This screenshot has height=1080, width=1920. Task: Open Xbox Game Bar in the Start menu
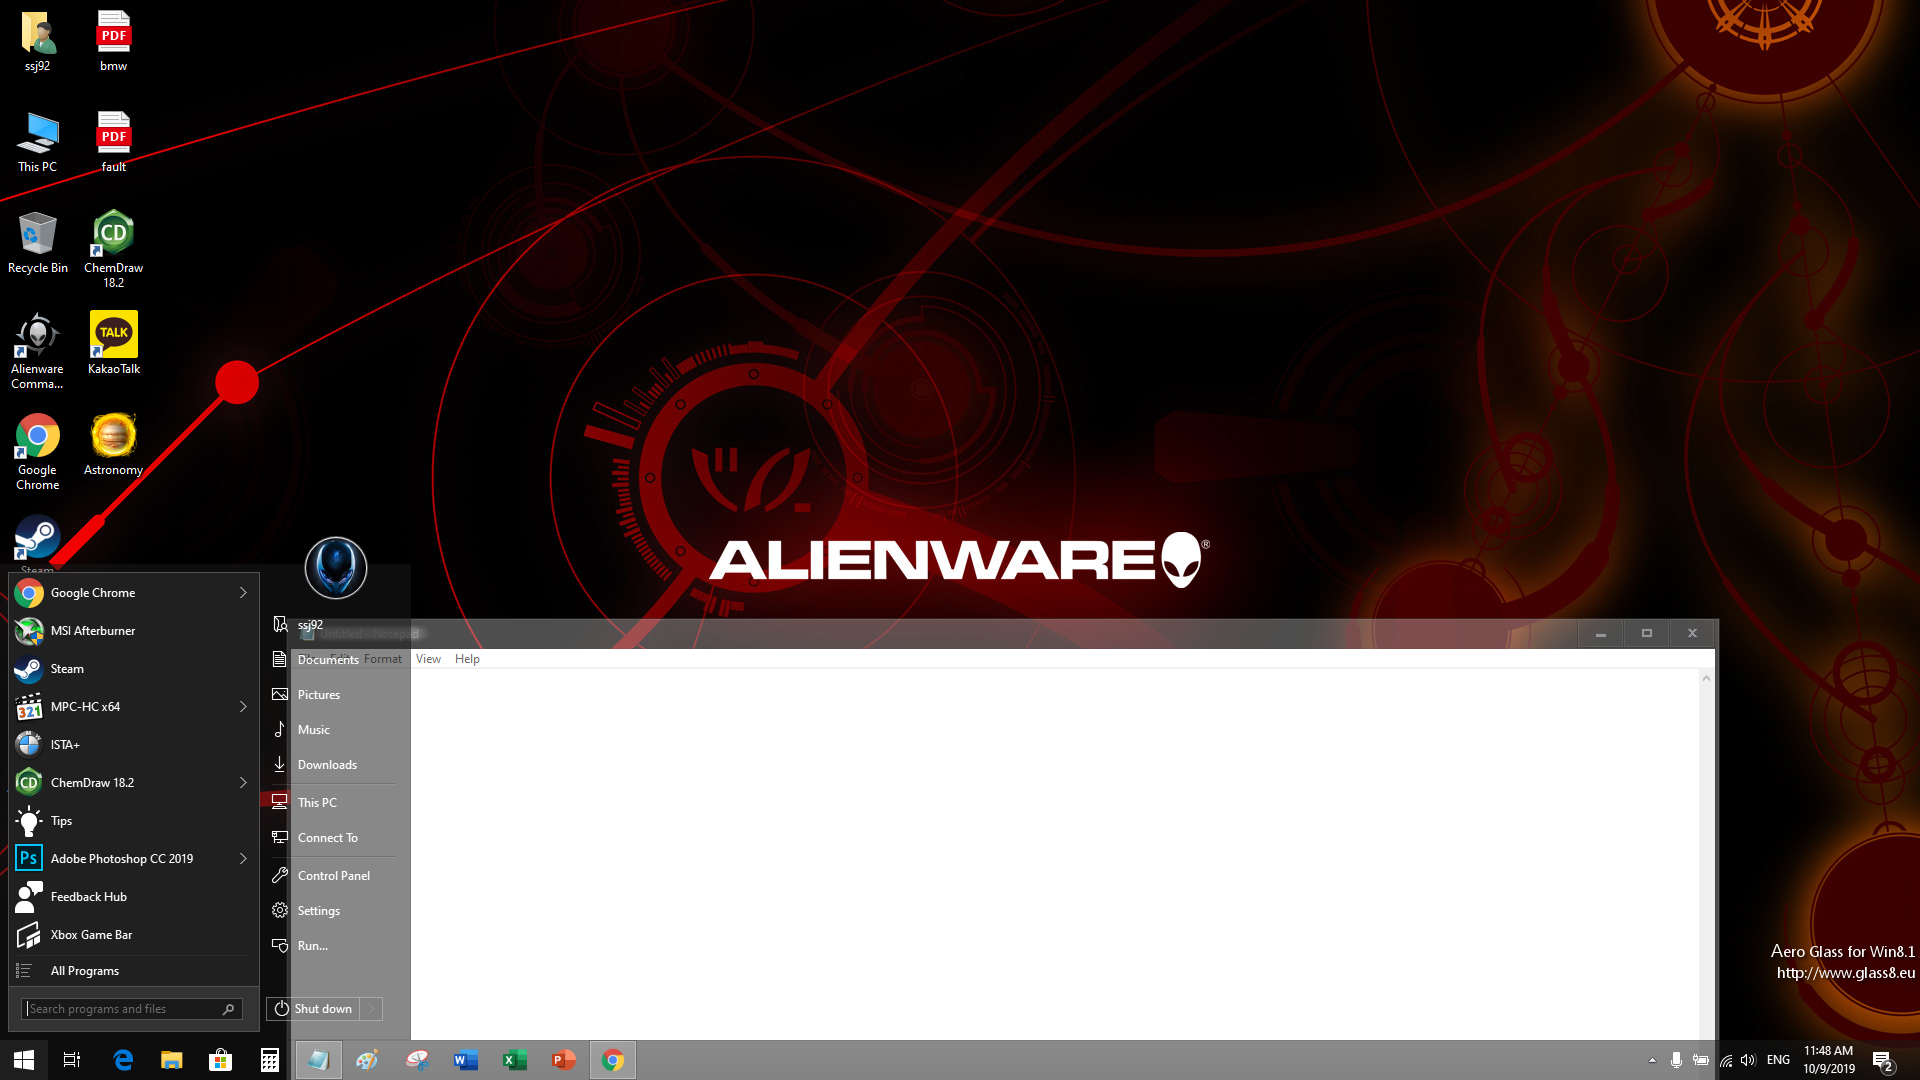point(91,935)
